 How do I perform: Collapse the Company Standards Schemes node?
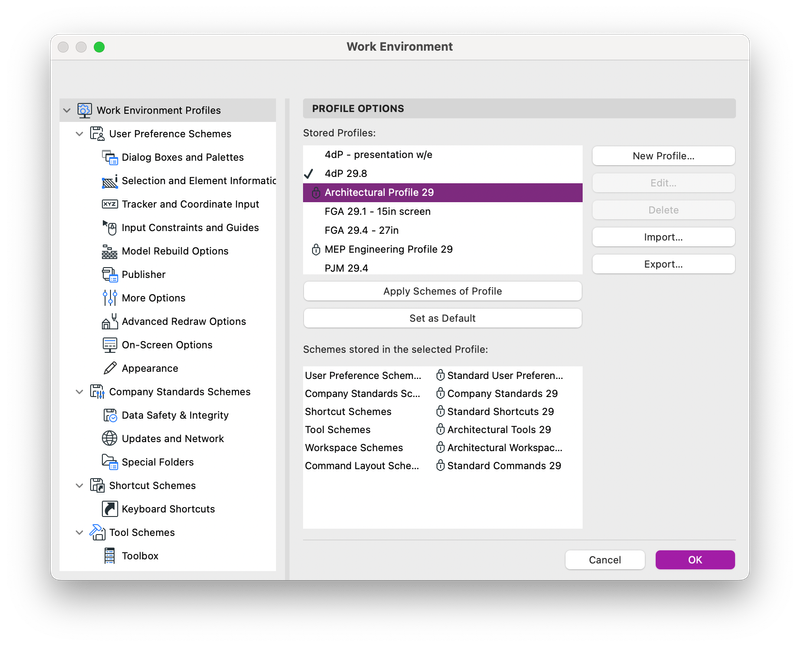click(79, 392)
